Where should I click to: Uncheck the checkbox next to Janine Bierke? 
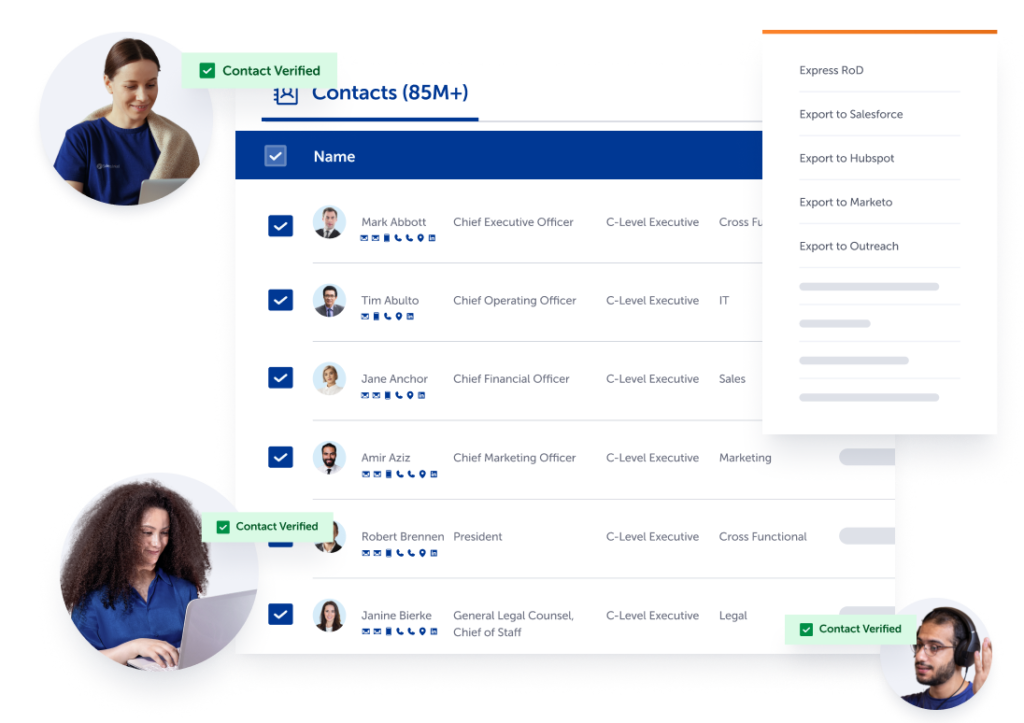click(280, 615)
